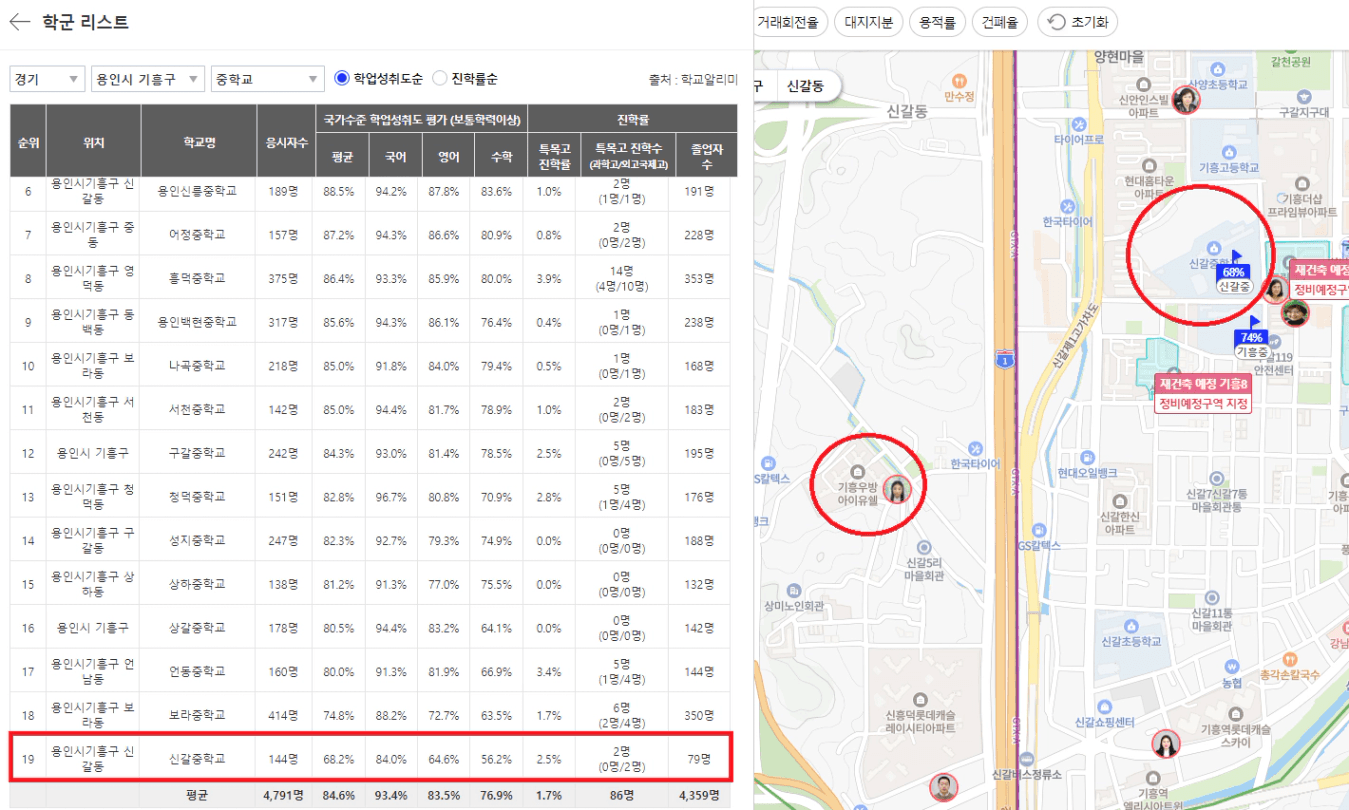This screenshot has width=1349, height=810.
Task: Click the 용인신릉중학교 school name
Action: coord(197,191)
